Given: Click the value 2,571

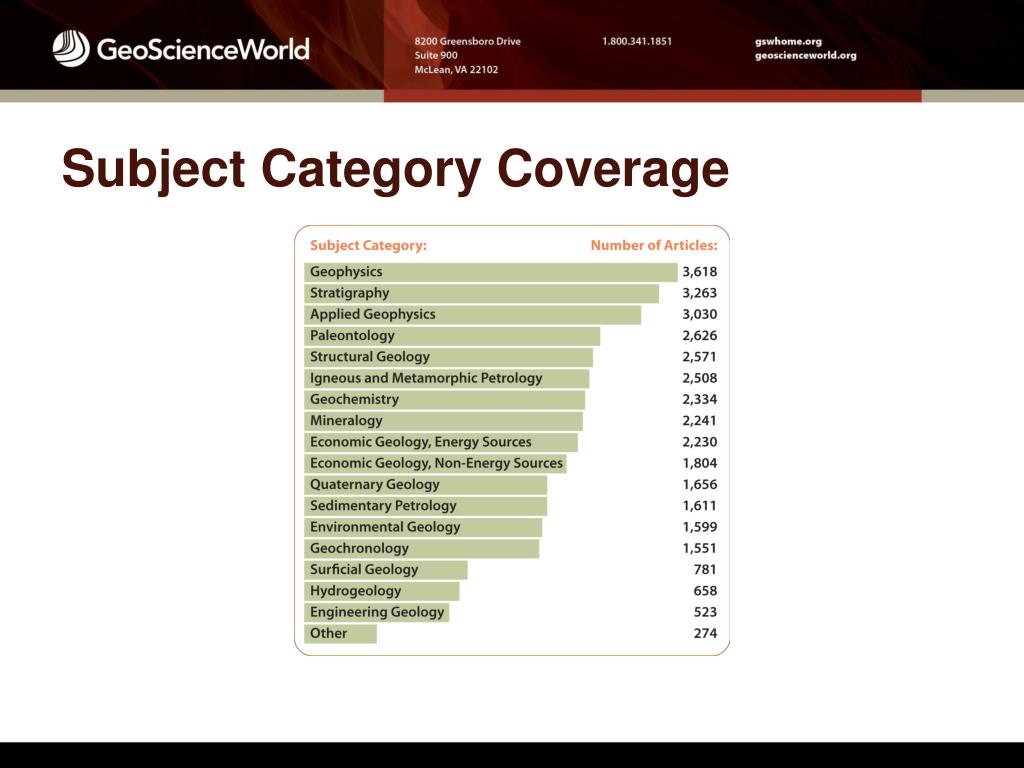Looking at the screenshot, I should coord(699,357).
